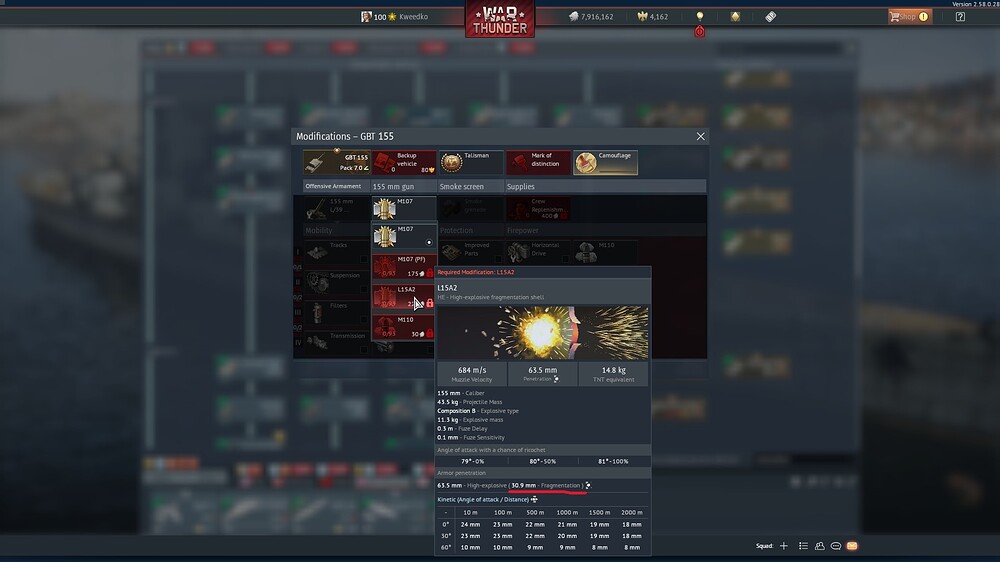Image resolution: width=1000 pixels, height=562 pixels.
Task: Select the locked M107 (PF) shell
Action: click(404, 267)
